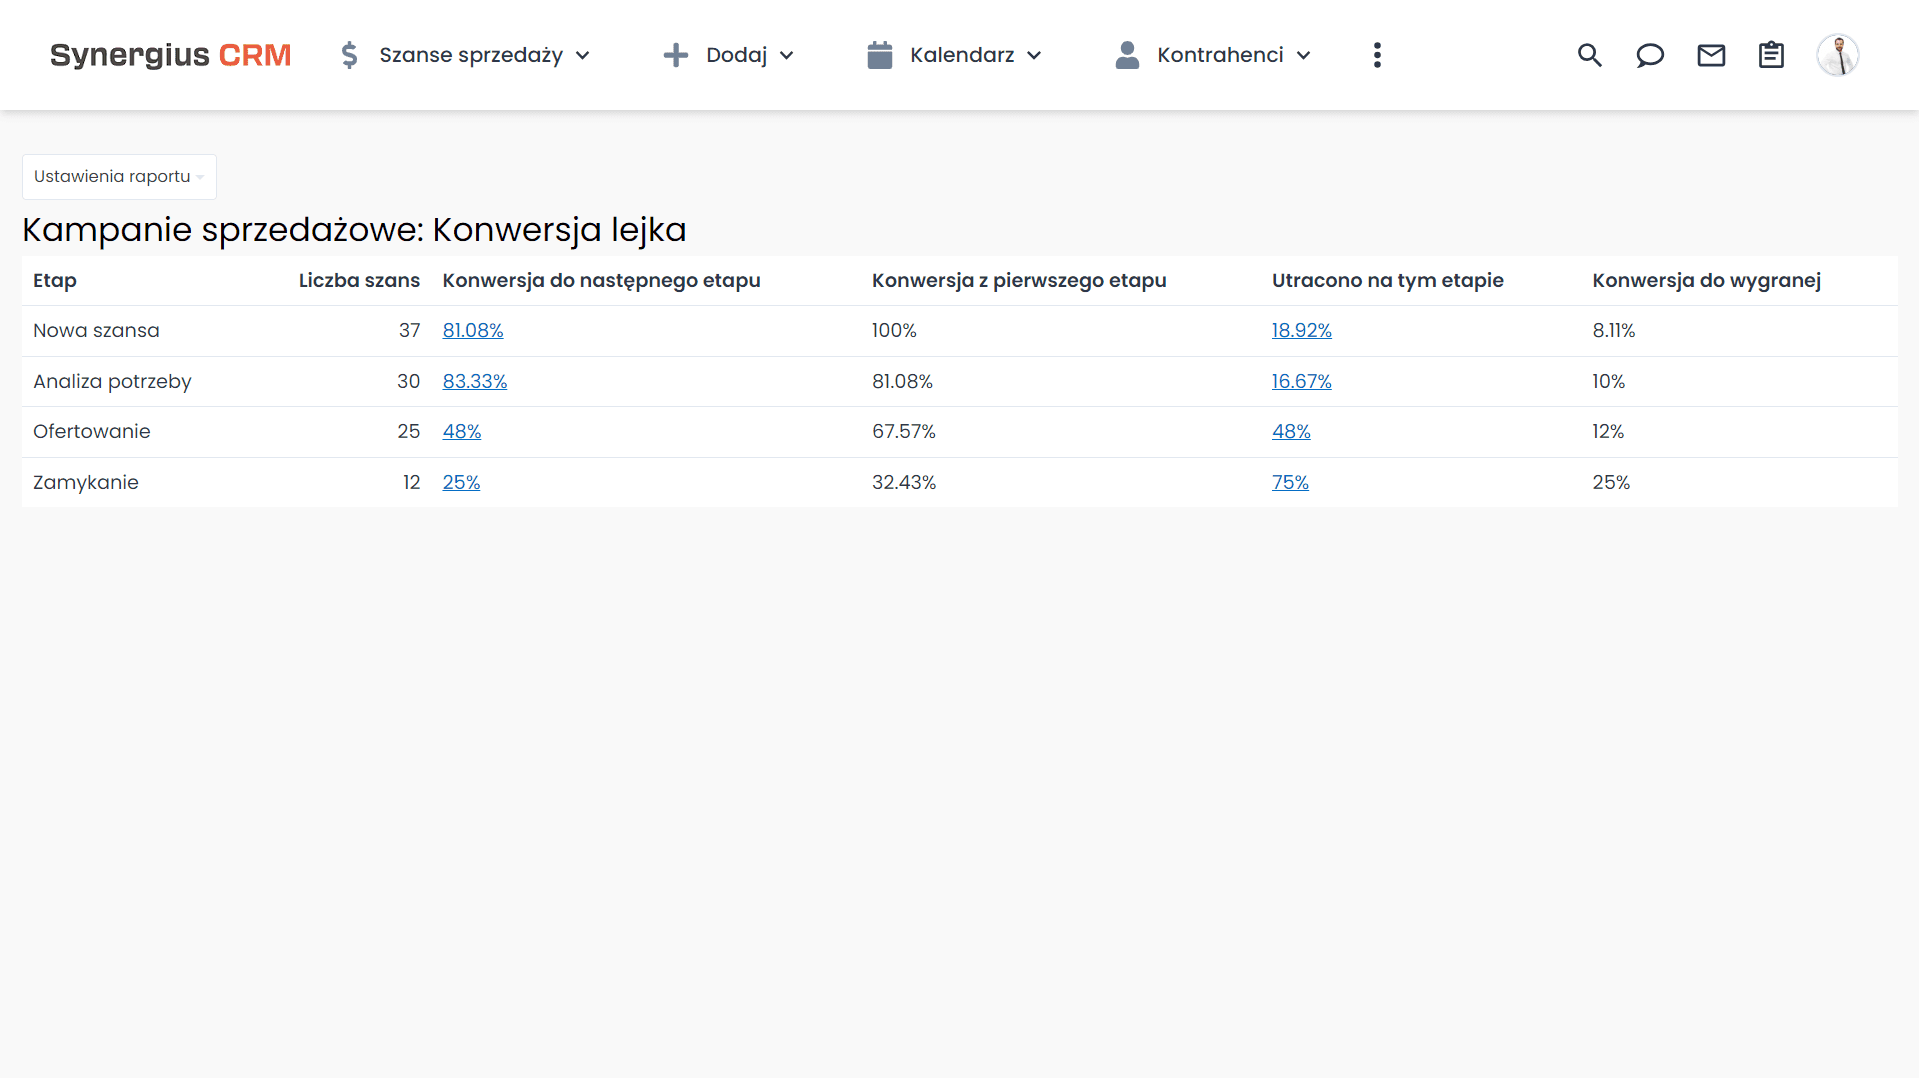Open mail by clicking the envelope icon

[1711, 55]
